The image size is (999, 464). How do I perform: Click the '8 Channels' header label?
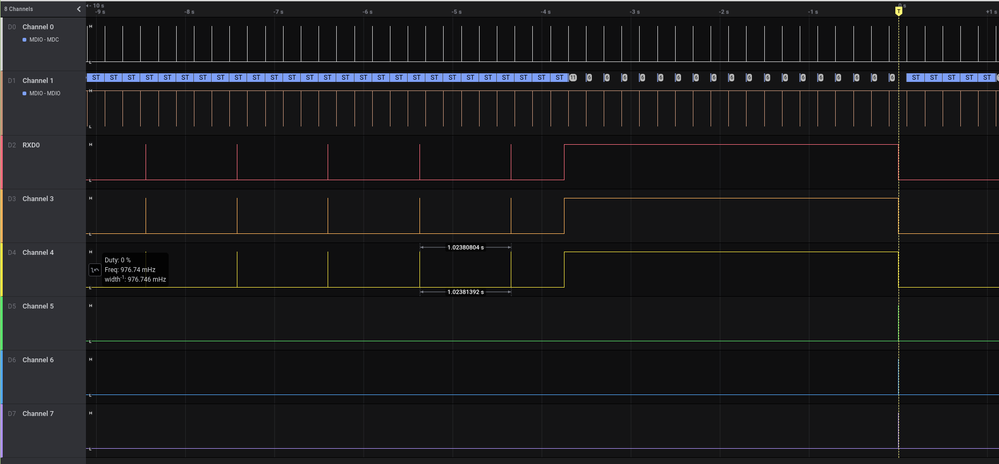click(x=19, y=9)
